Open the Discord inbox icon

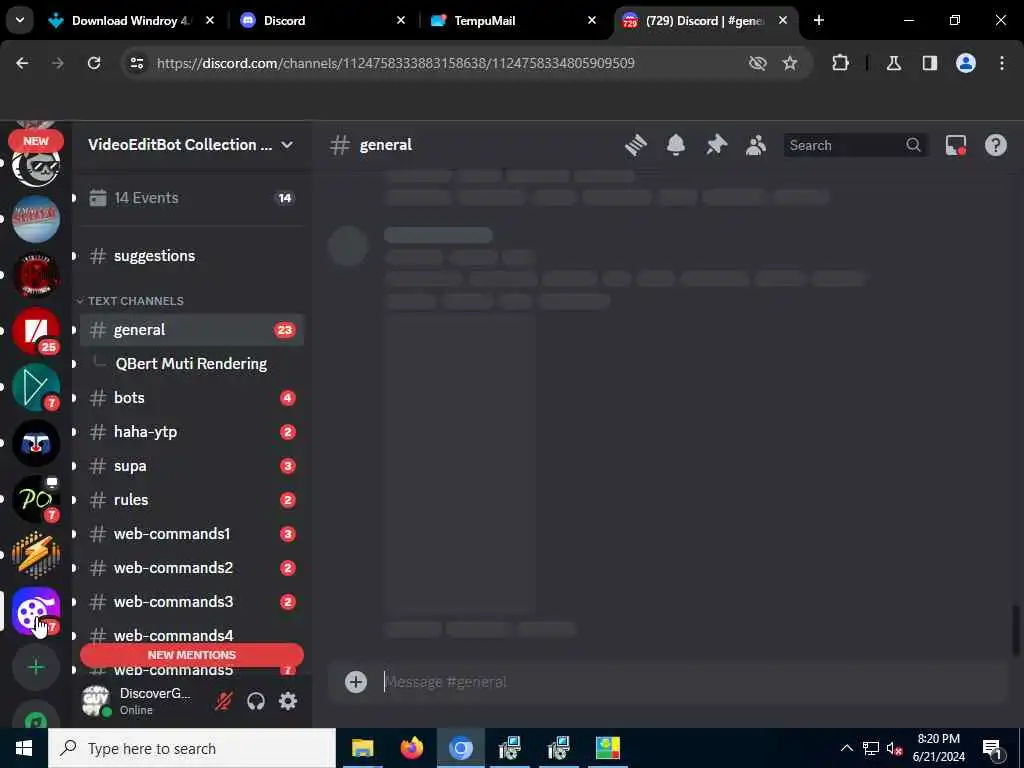(x=956, y=145)
